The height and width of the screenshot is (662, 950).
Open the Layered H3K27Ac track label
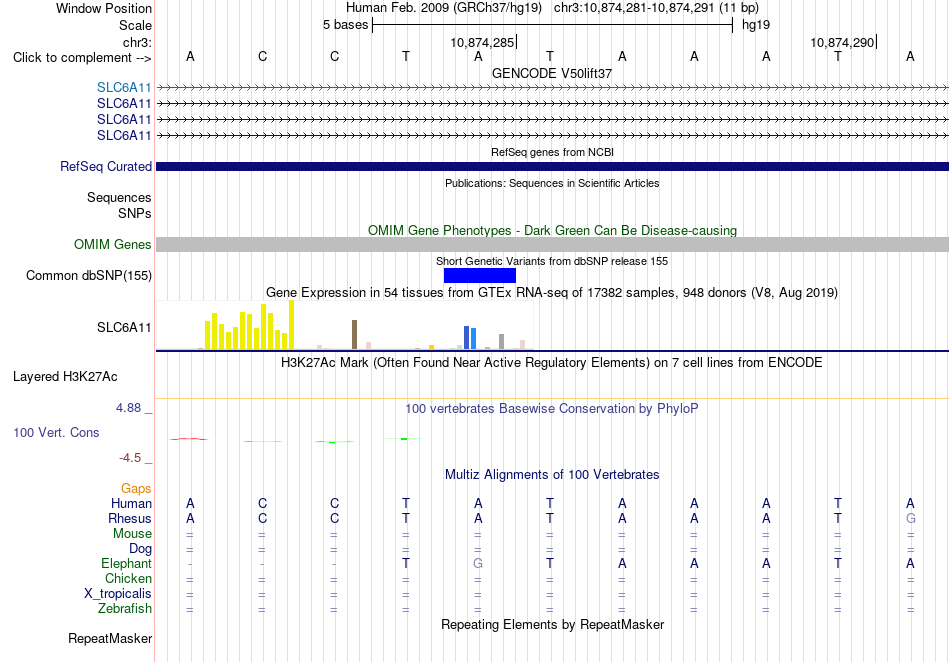pyautogui.click(x=65, y=377)
